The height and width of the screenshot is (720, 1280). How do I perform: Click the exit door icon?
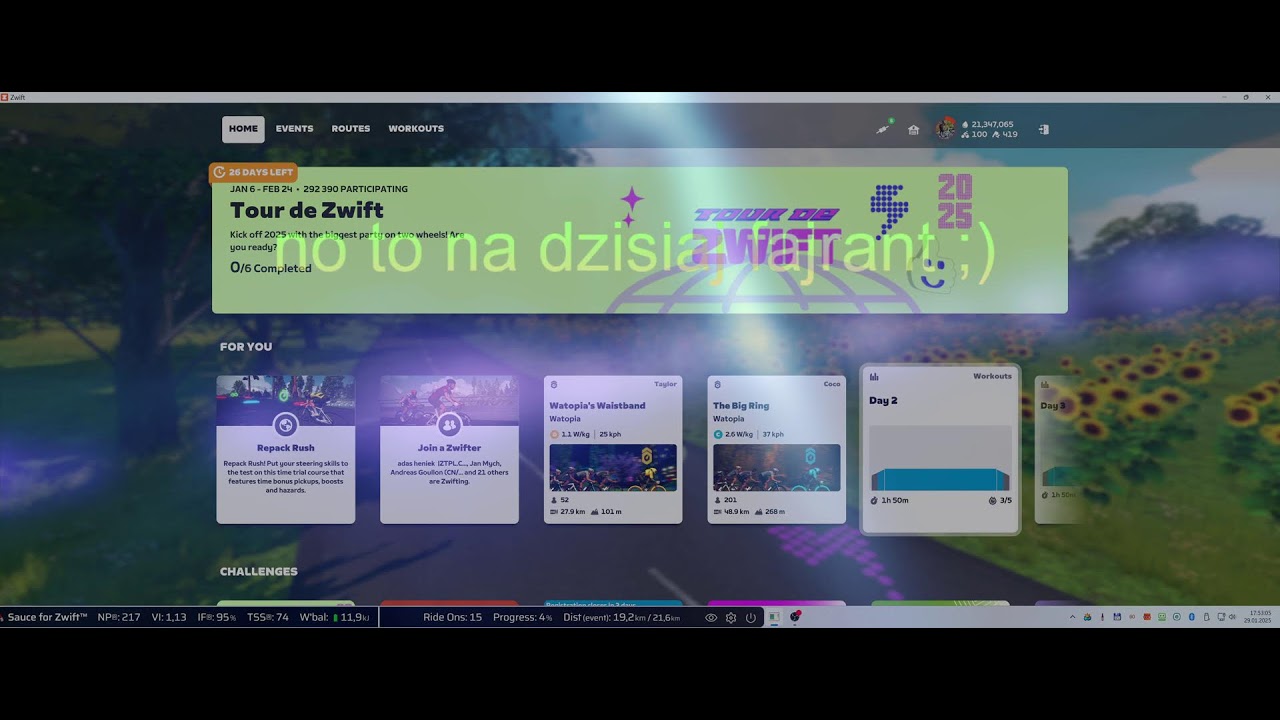tap(1043, 129)
